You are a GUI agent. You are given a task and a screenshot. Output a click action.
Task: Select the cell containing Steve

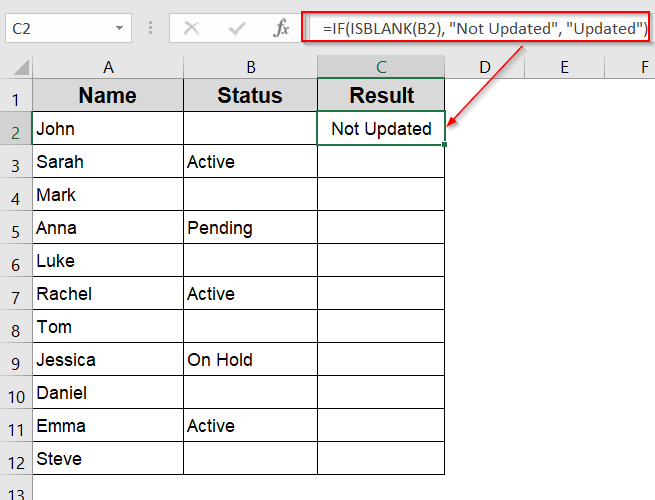pyautogui.click(x=108, y=458)
